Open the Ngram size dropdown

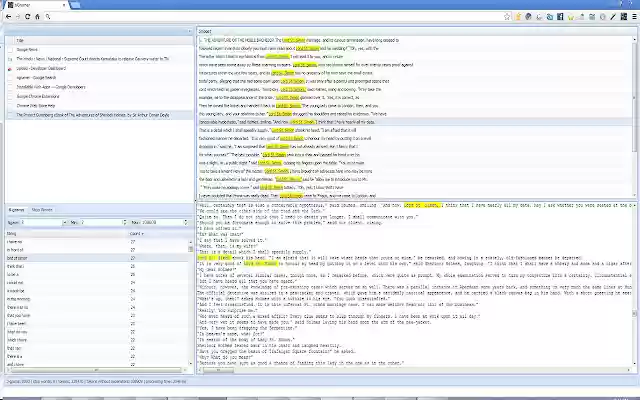(64, 222)
